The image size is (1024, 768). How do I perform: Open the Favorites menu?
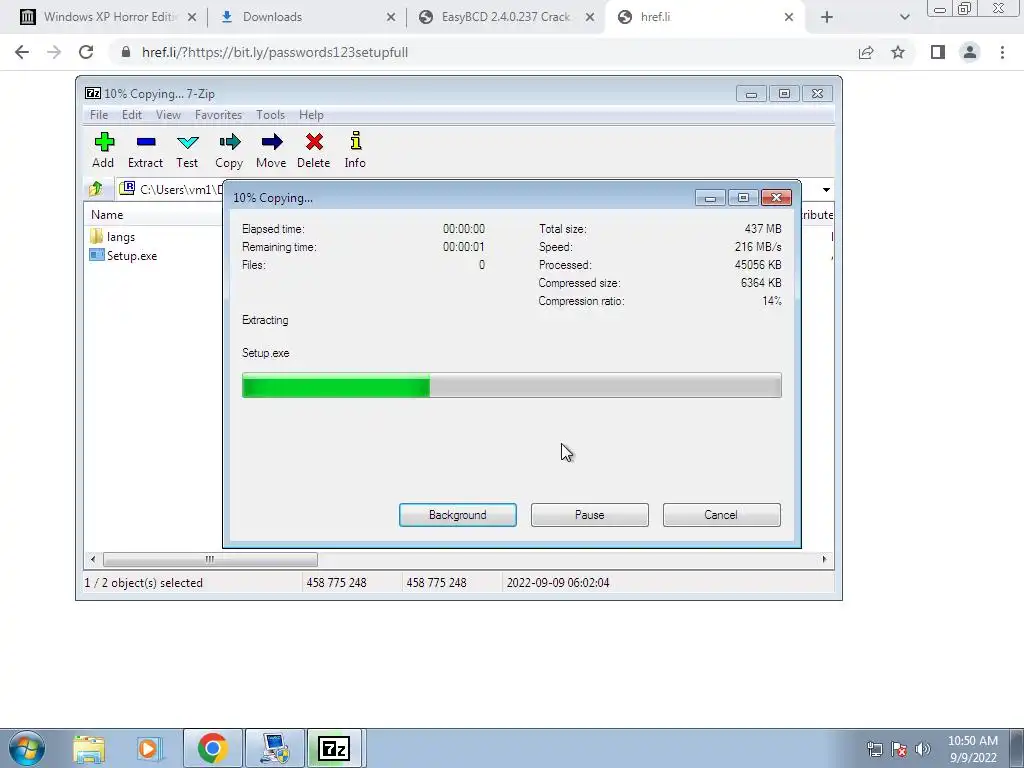point(218,115)
